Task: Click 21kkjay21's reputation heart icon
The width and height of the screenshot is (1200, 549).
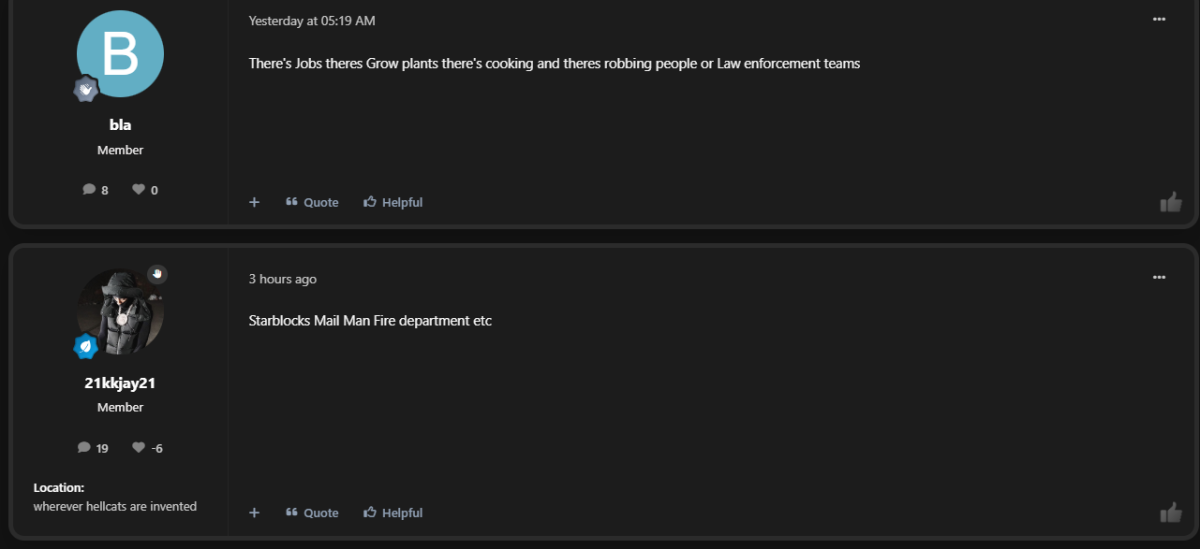Action: [x=139, y=447]
